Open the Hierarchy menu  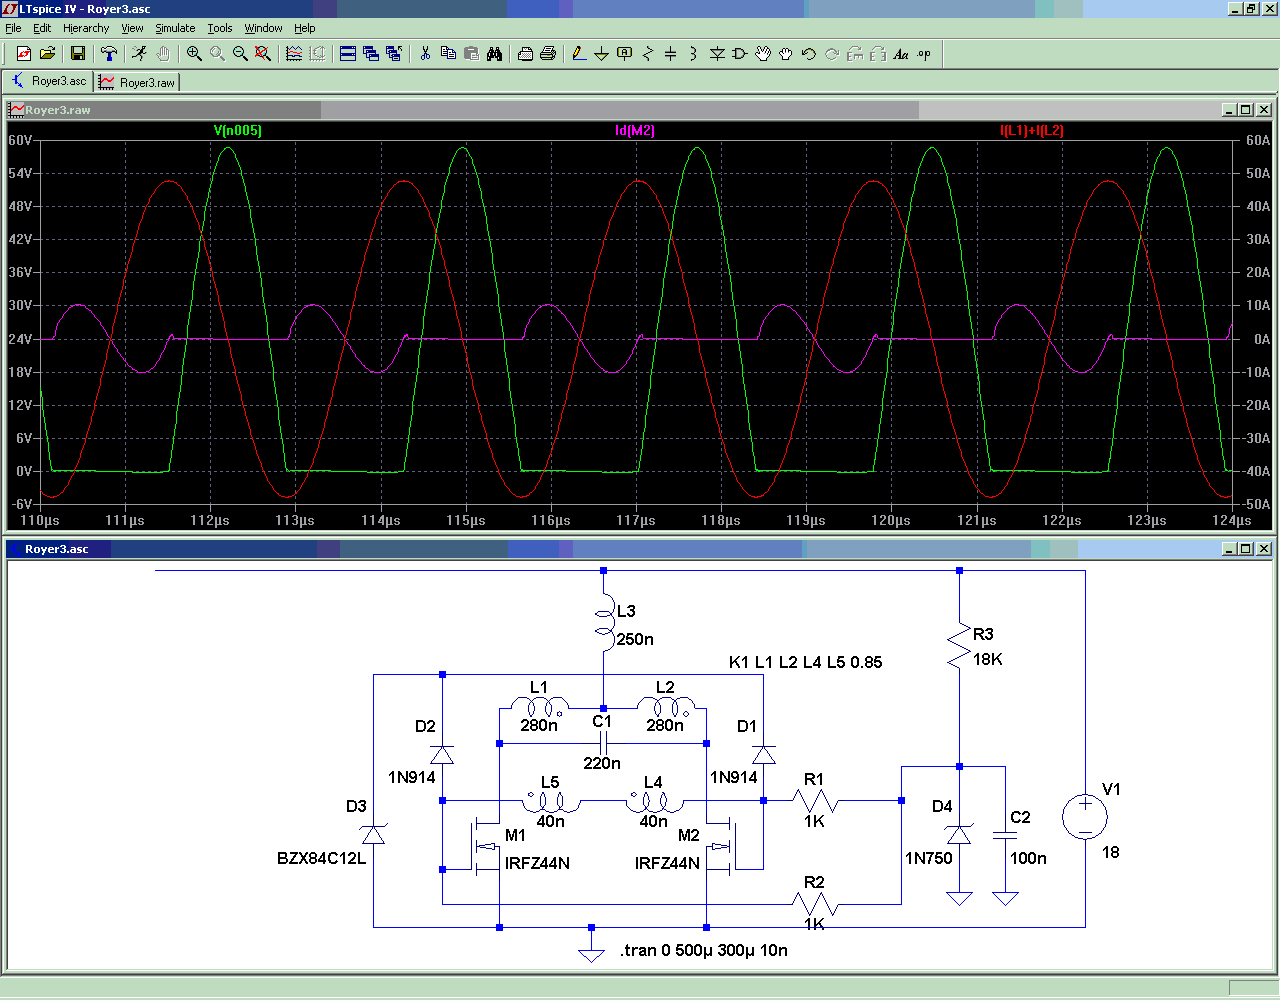[x=86, y=28]
